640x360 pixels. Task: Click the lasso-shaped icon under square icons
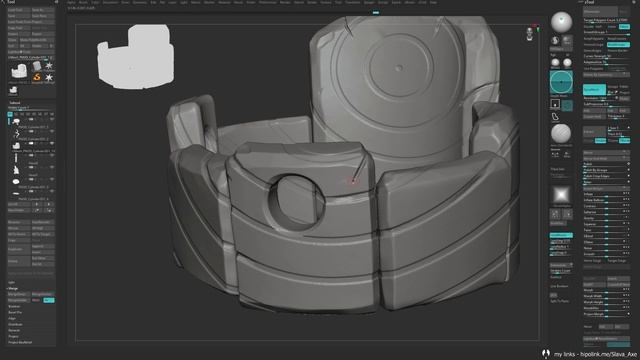pyautogui.click(x=556, y=118)
